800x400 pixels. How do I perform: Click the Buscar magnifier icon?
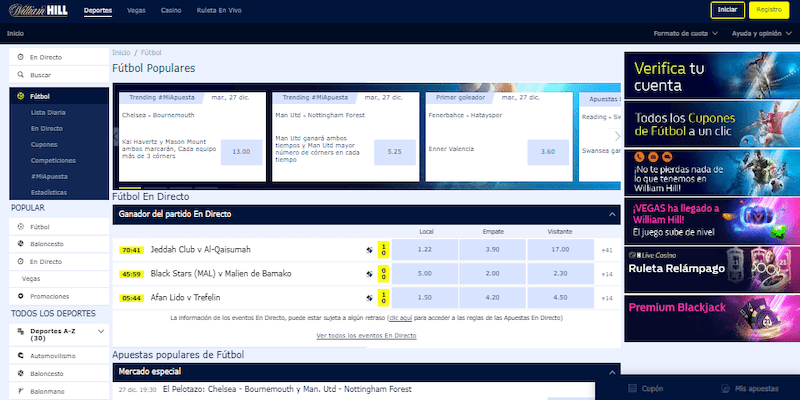point(20,74)
